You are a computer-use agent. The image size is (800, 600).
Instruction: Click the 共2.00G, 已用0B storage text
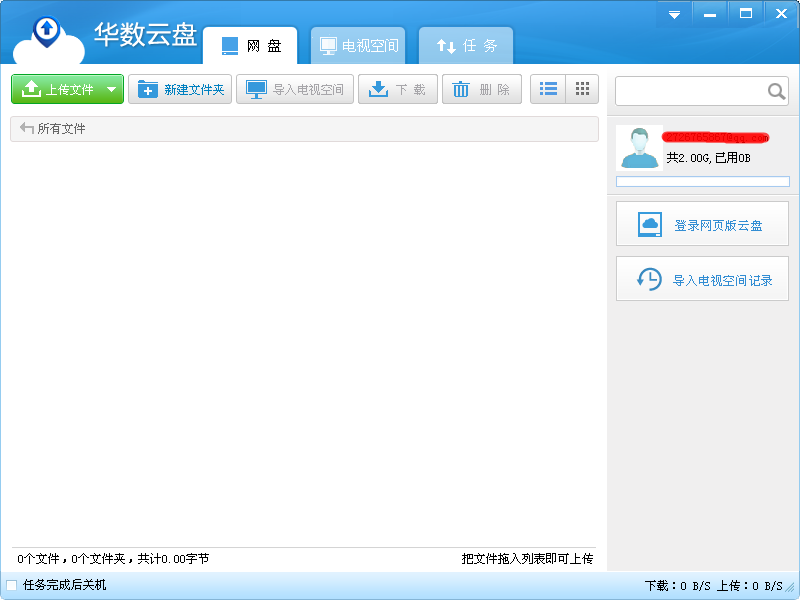tap(708, 158)
